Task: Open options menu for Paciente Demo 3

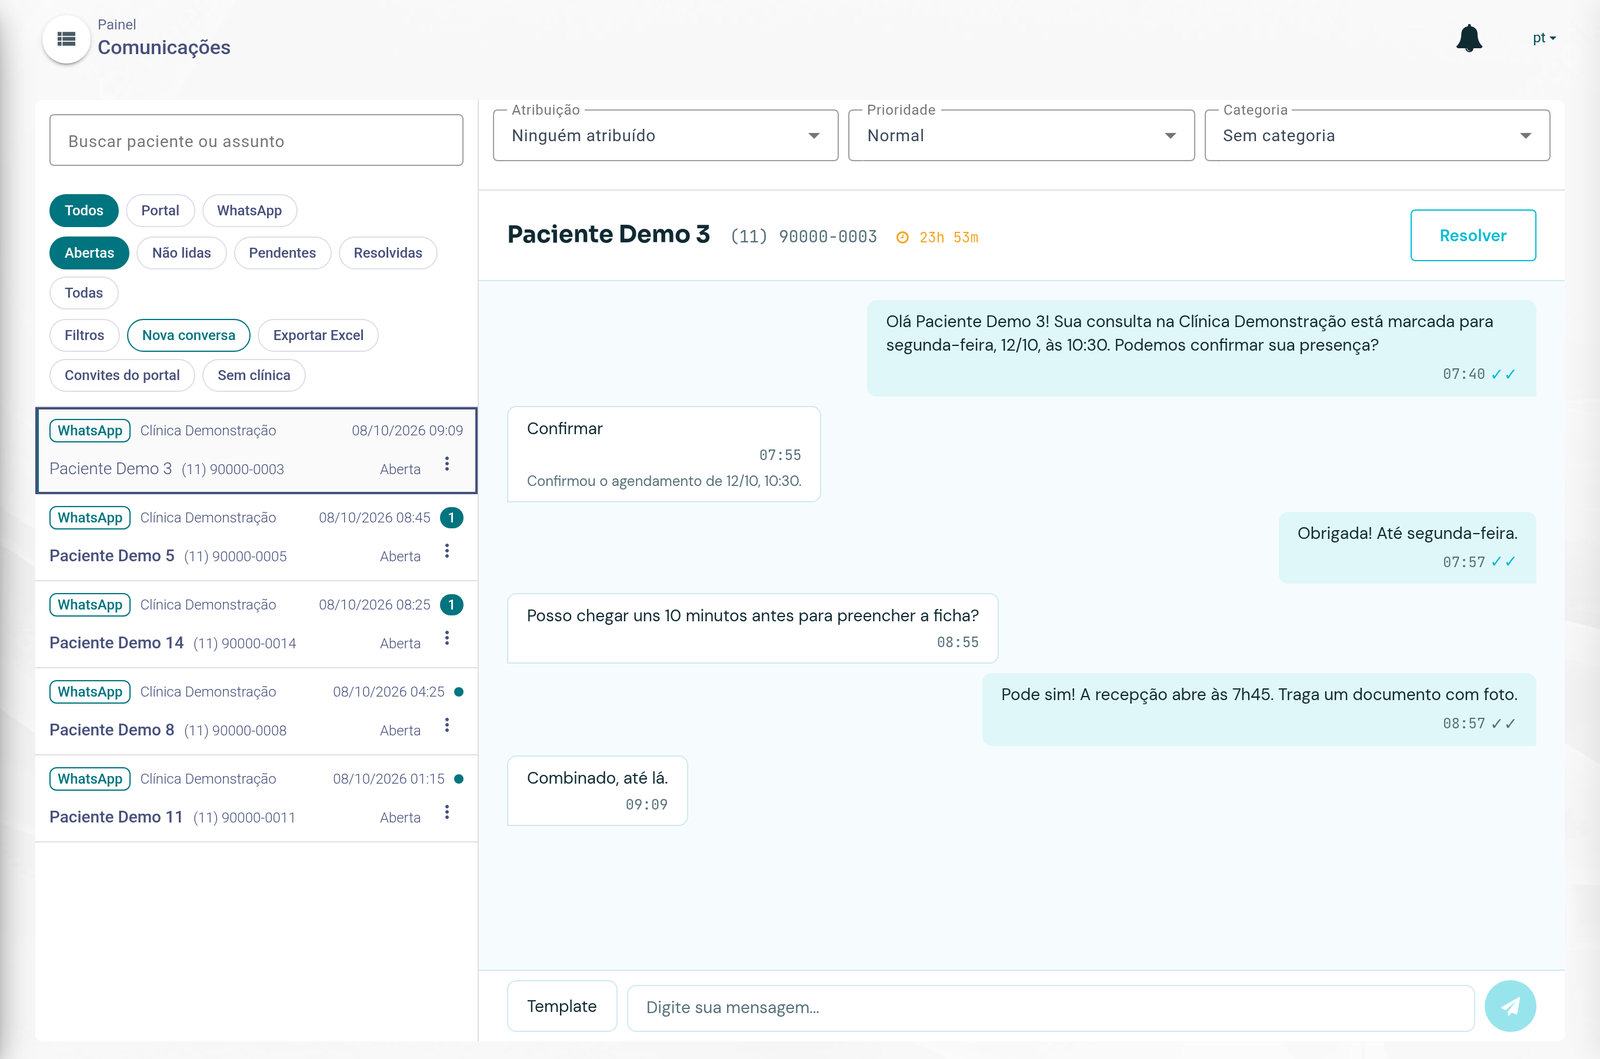Action: [x=447, y=464]
